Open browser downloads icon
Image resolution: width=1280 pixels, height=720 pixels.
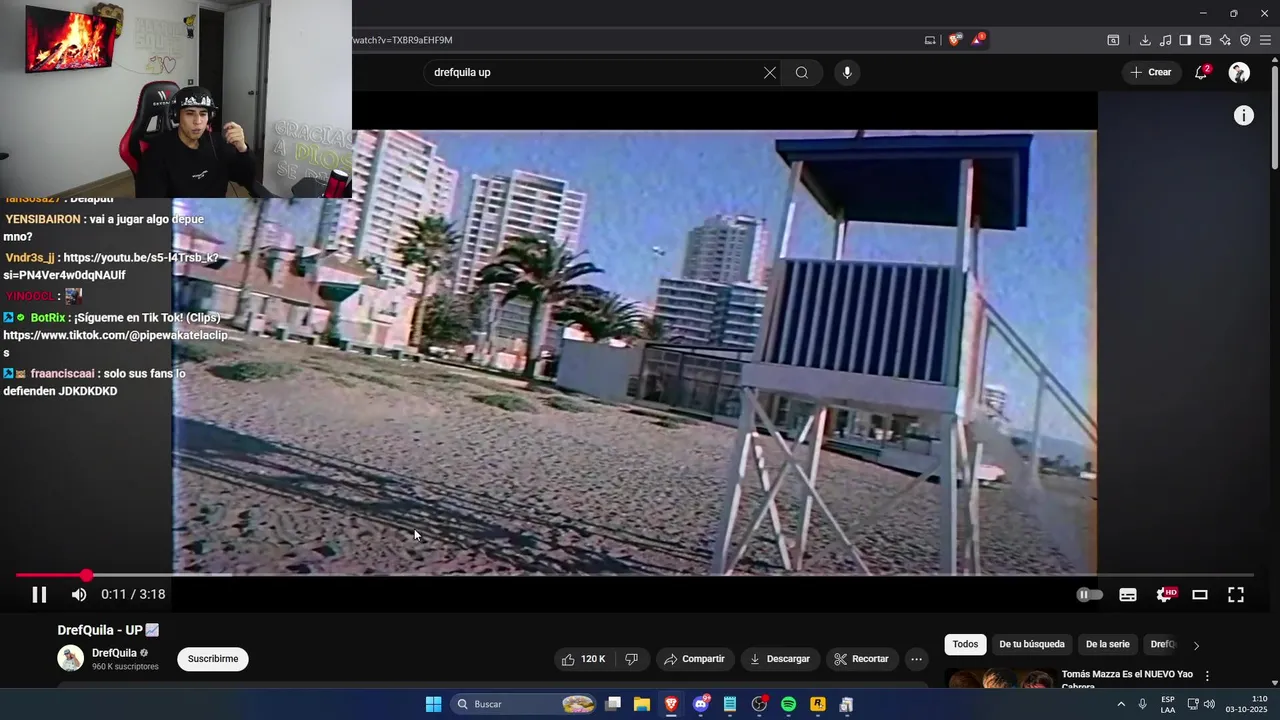click(x=1145, y=40)
